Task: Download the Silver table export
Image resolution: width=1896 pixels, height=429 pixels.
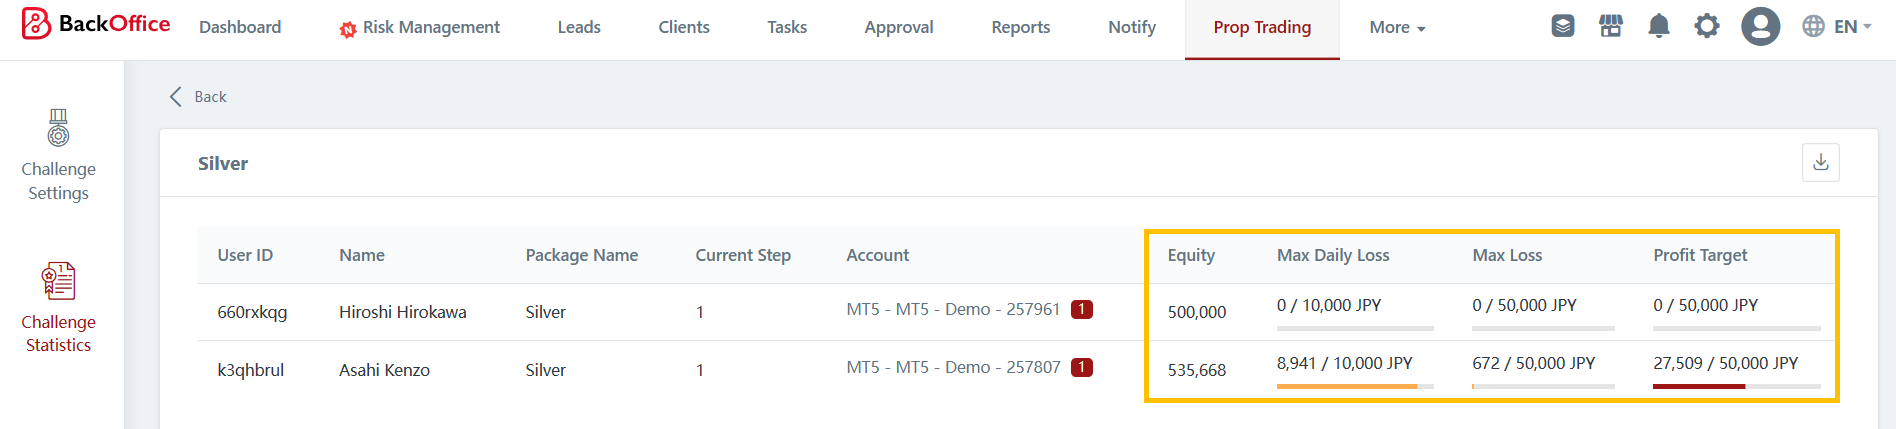Action: (x=1820, y=162)
